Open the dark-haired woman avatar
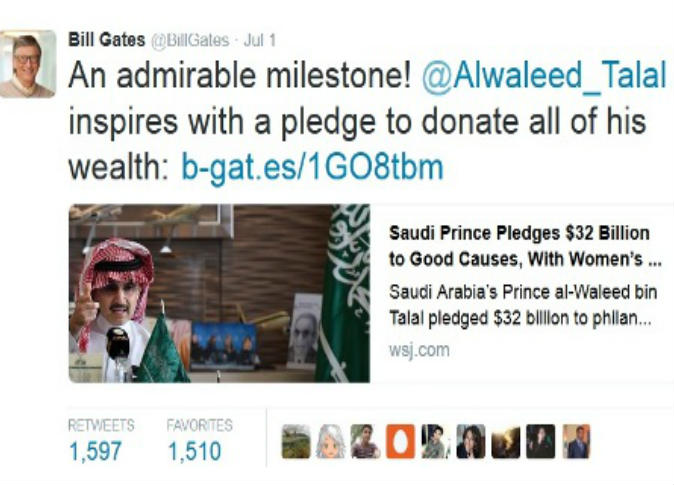Image resolution: width=674 pixels, height=485 pixels. (x=471, y=441)
